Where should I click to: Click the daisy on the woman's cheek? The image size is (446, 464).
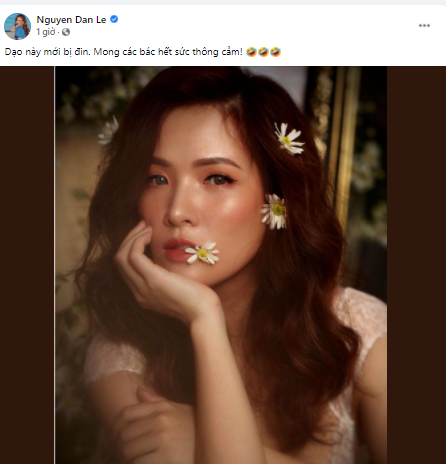pos(275,212)
